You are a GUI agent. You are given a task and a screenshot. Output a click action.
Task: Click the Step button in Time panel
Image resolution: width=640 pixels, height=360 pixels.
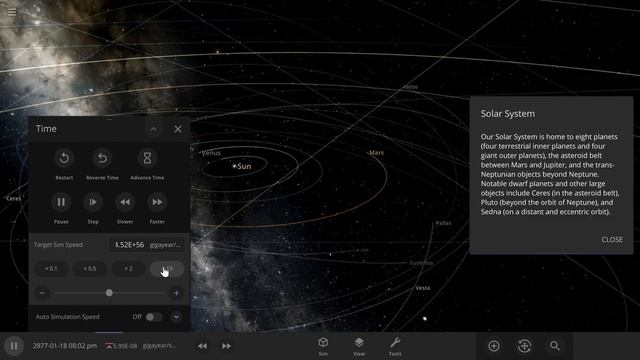(x=93, y=202)
